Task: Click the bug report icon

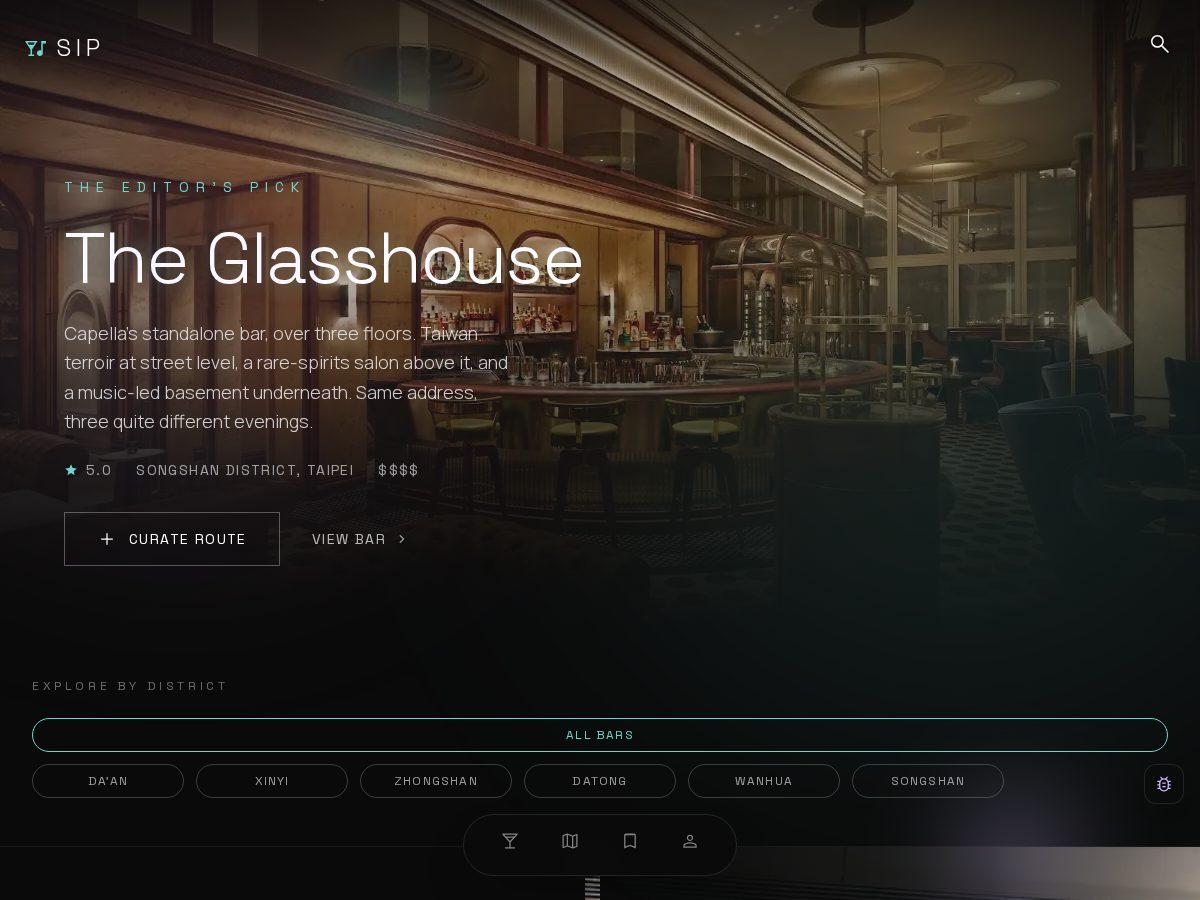Action: pos(1164,784)
